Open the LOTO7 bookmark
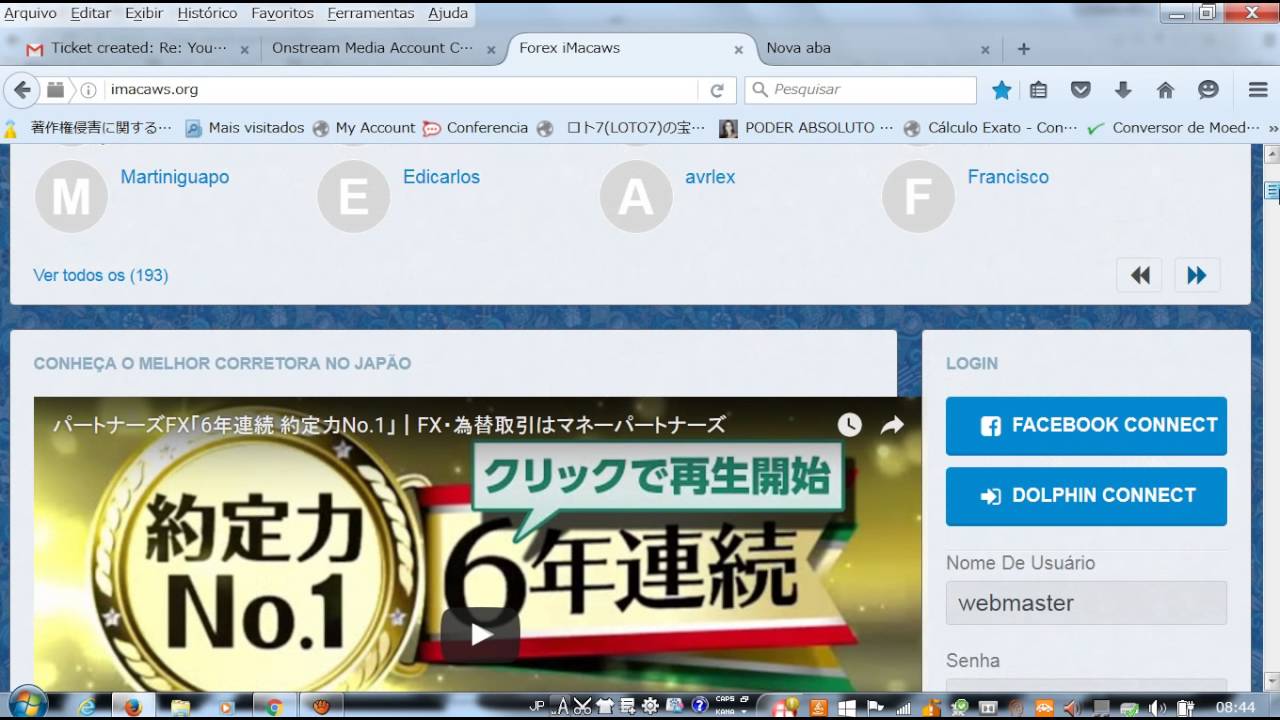The image size is (1280, 720). coord(622,128)
